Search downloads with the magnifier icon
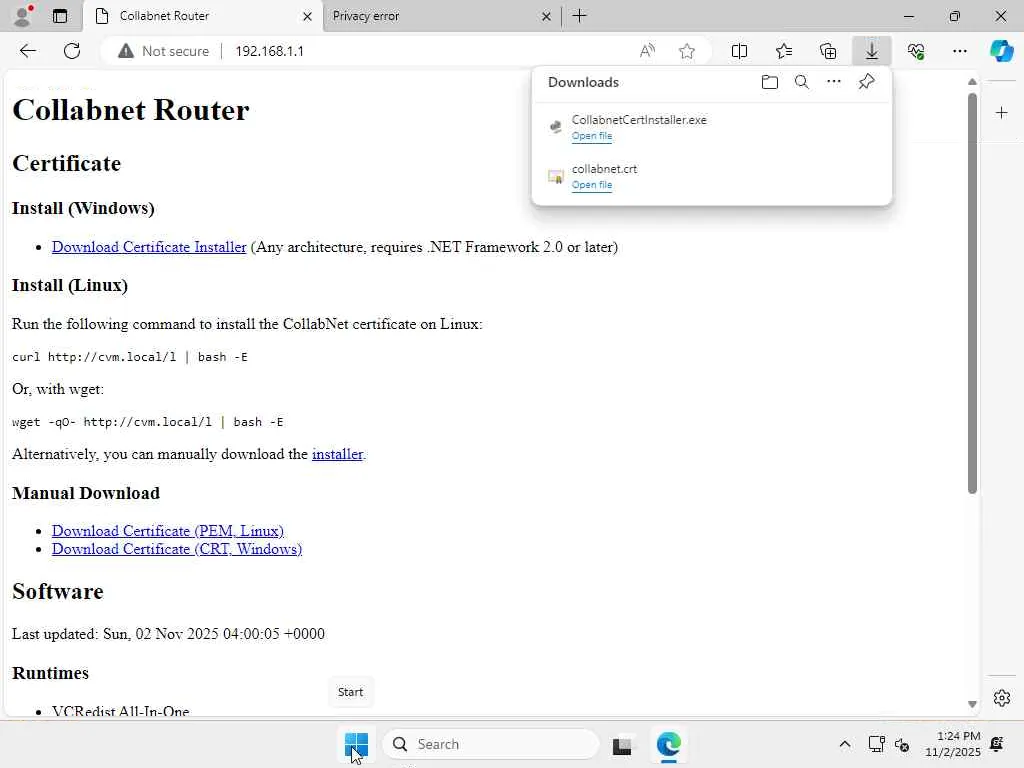The width and height of the screenshot is (1024, 768). pos(802,82)
